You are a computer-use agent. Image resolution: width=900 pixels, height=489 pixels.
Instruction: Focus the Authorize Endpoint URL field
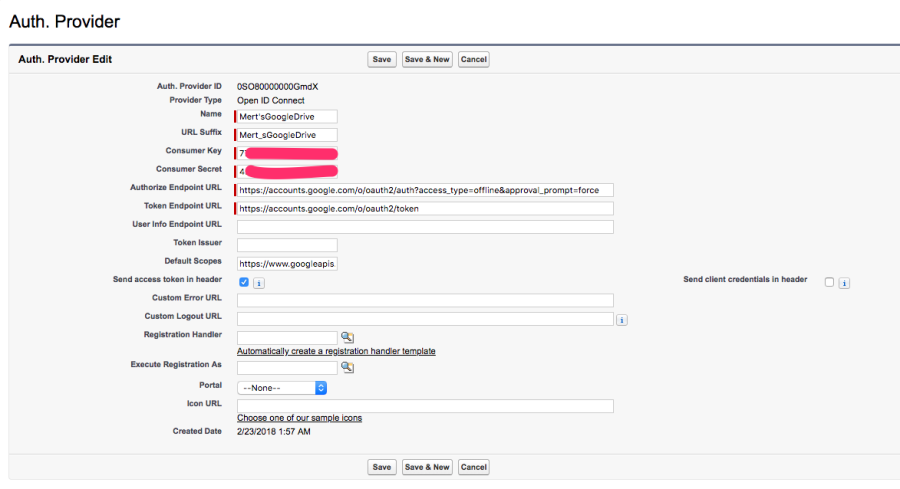click(x=424, y=190)
